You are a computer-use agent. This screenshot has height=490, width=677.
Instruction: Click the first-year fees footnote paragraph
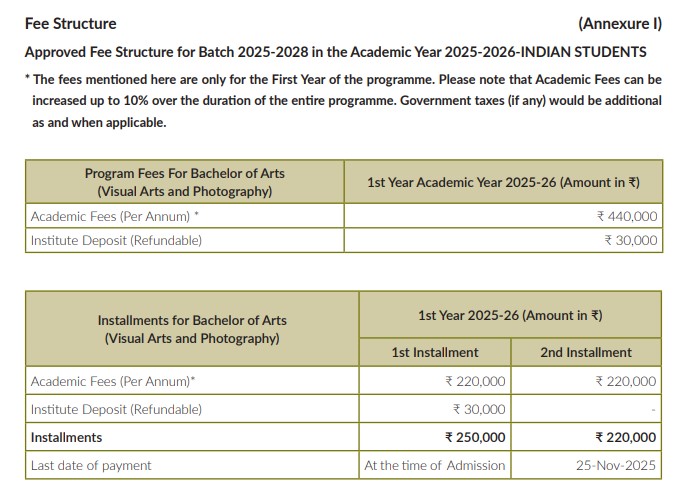pos(343,100)
